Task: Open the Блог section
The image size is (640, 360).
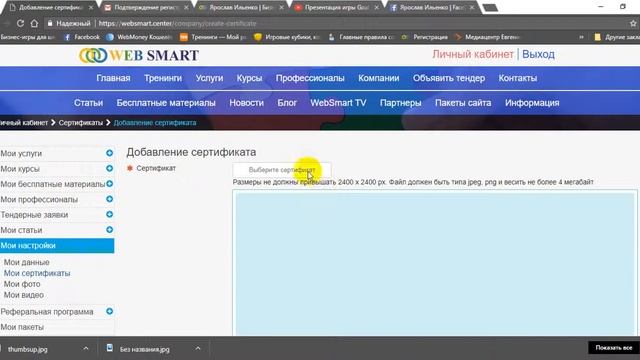Action: [287, 103]
